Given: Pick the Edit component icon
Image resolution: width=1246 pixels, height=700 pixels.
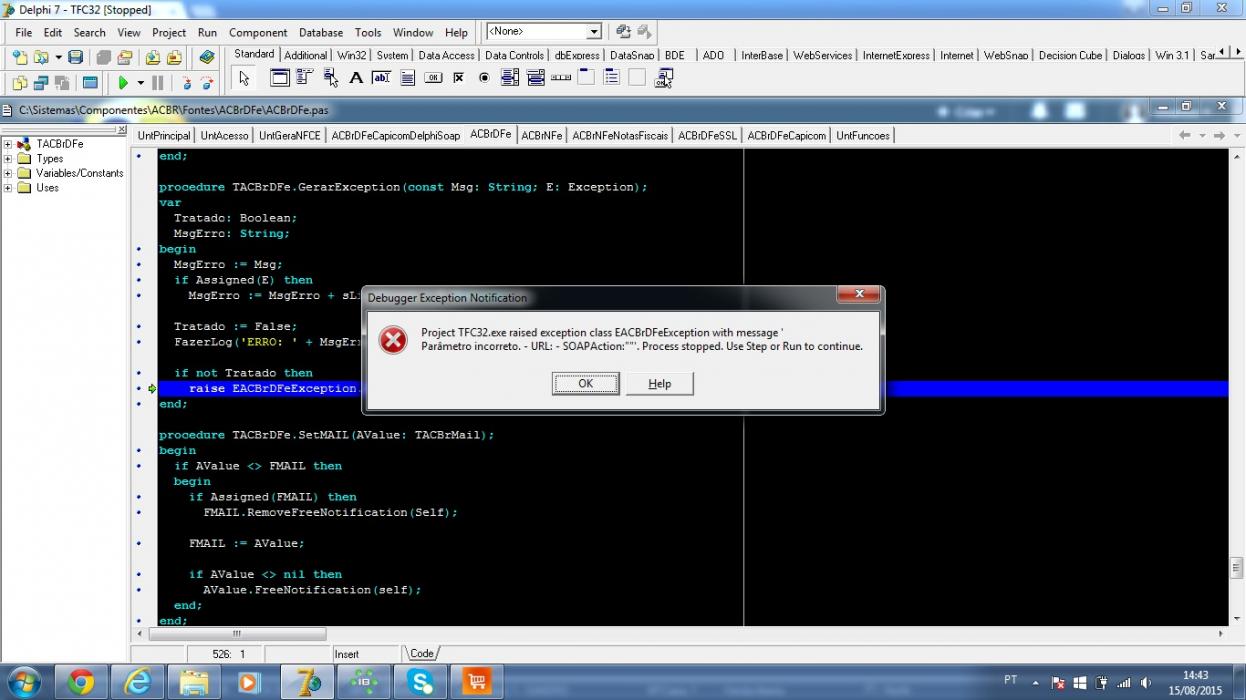Looking at the screenshot, I should click(x=381, y=78).
